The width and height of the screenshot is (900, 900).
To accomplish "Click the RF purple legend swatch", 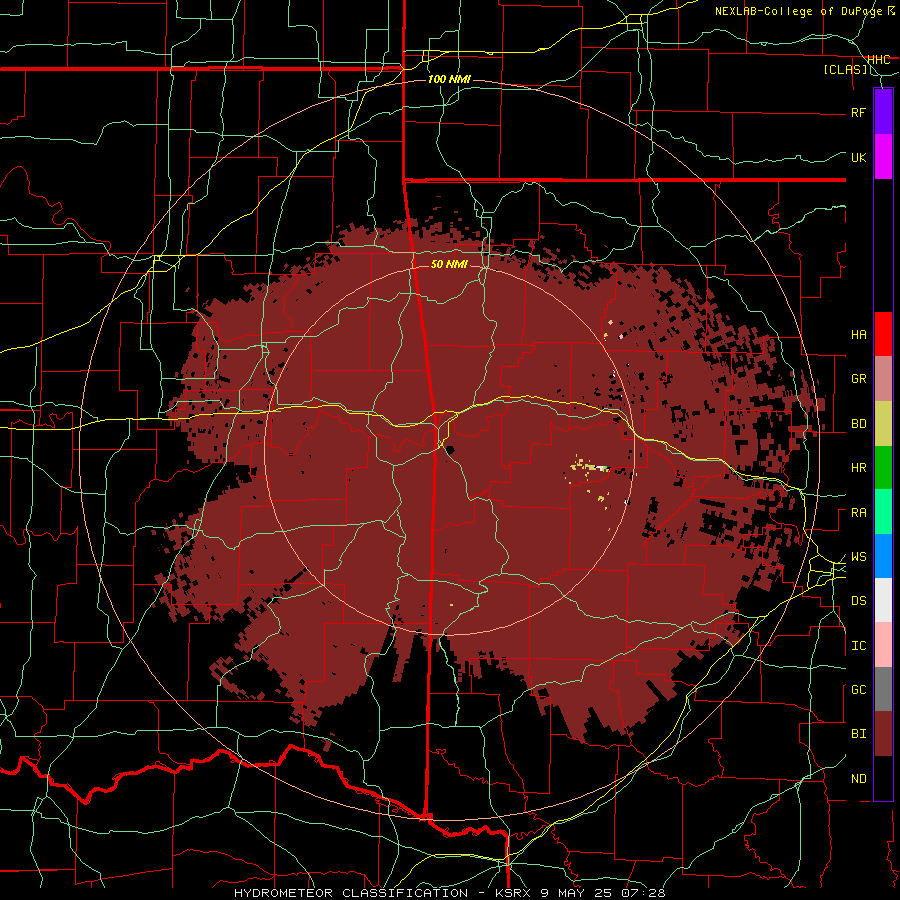I will (883, 112).
